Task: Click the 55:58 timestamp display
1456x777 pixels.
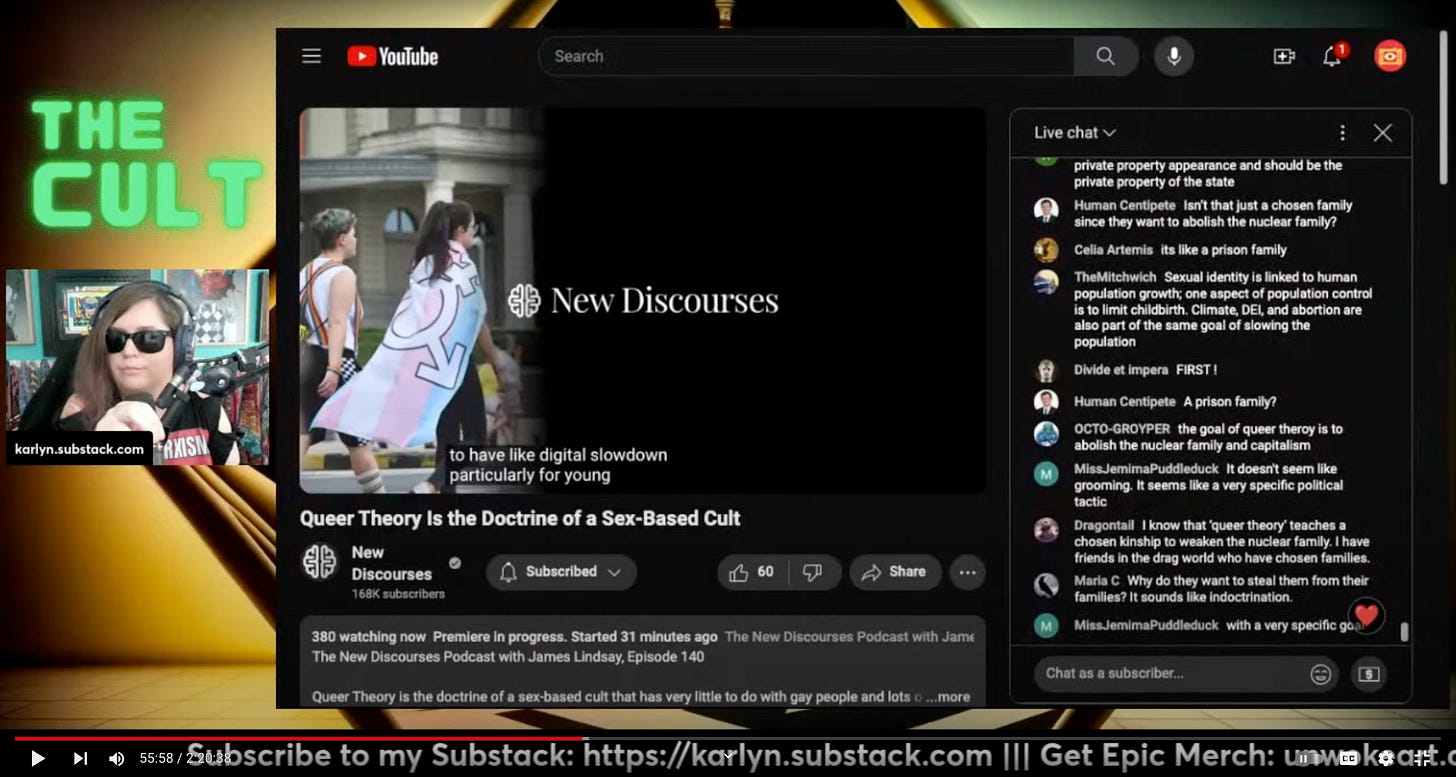Action: coord(157,759)
